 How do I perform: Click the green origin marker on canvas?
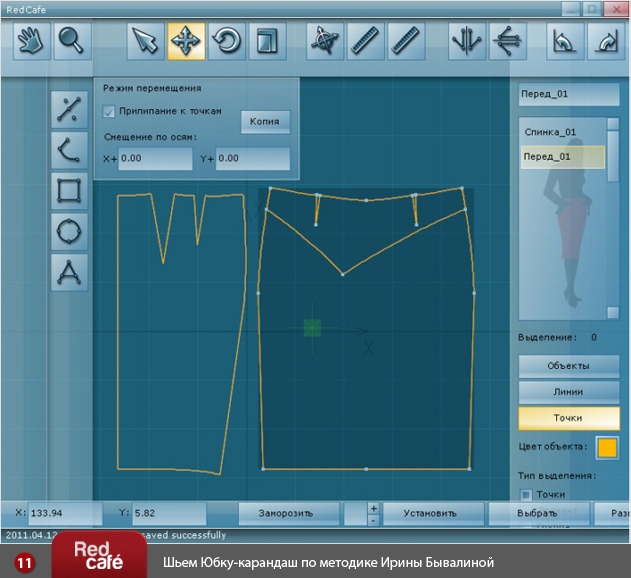[x=312, y=328]
